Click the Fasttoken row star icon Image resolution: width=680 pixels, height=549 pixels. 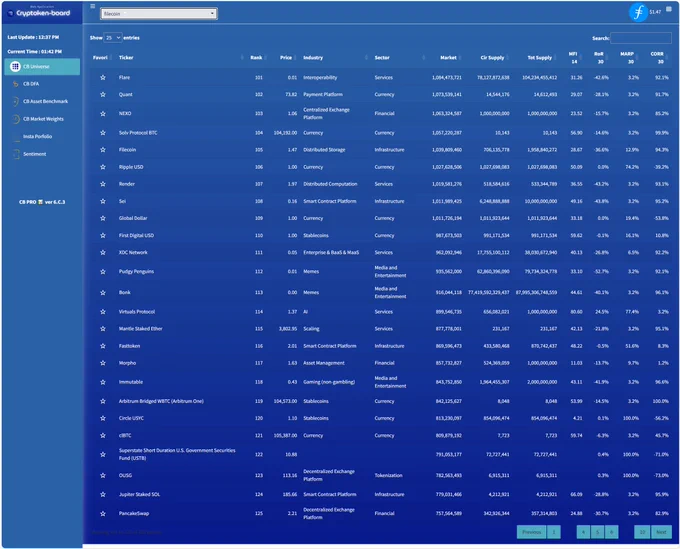pos(103,346)
